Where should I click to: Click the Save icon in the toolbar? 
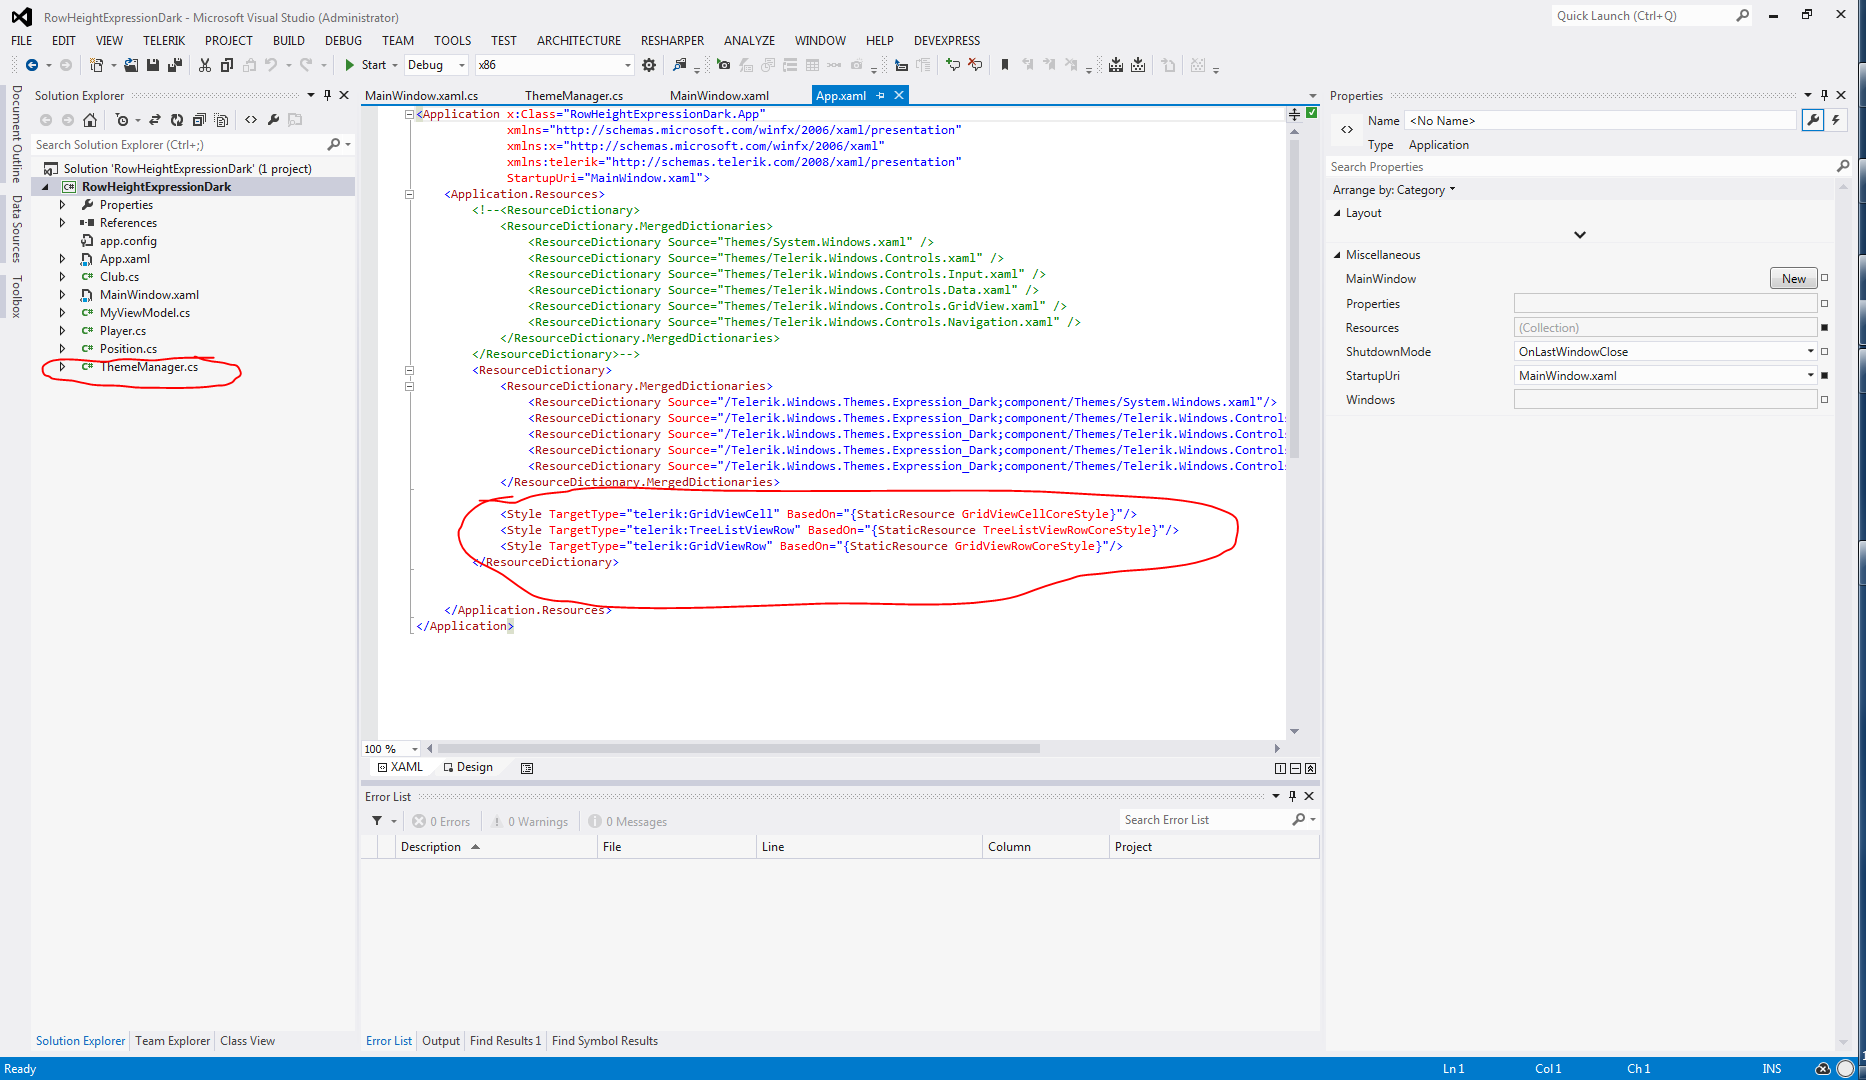click(x=153, y=65)
